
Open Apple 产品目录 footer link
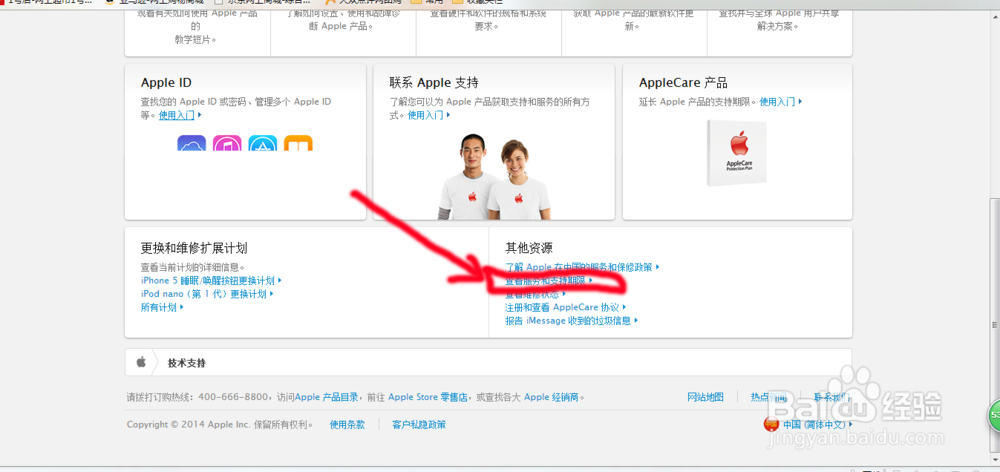point(327,397)
